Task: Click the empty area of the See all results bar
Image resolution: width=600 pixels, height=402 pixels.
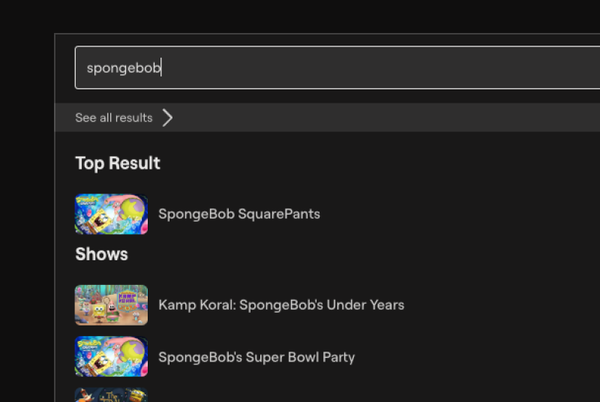Action: (x=400, y=118)
